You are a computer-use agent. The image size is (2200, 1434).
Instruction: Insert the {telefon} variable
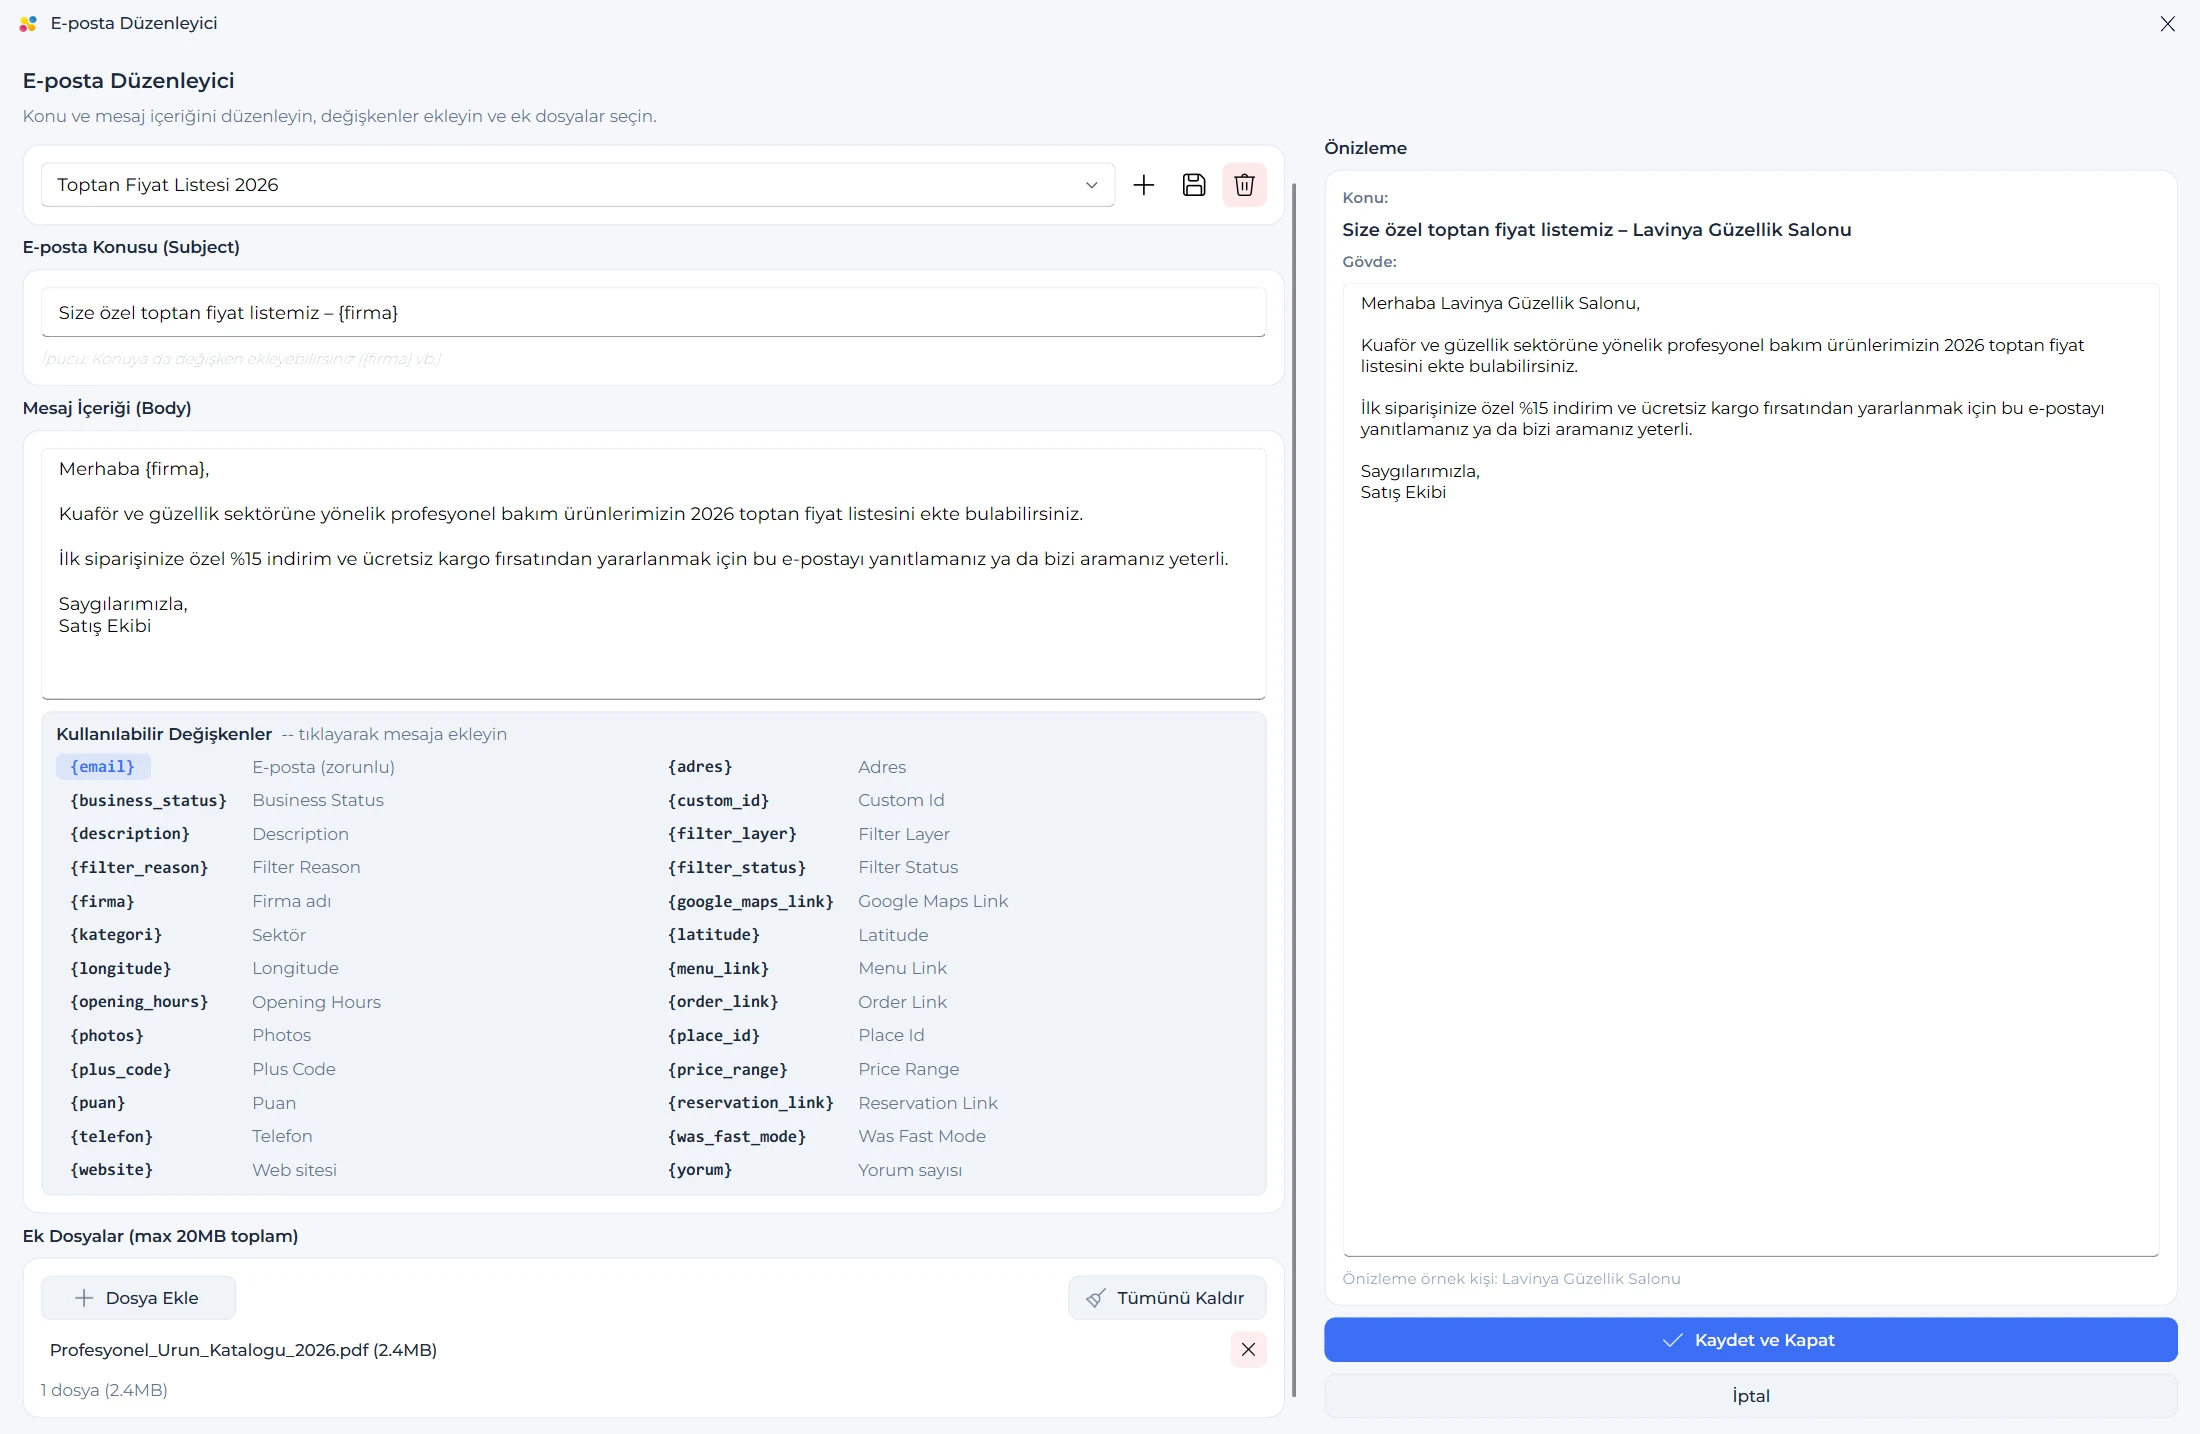click(x=112, y=1136)
